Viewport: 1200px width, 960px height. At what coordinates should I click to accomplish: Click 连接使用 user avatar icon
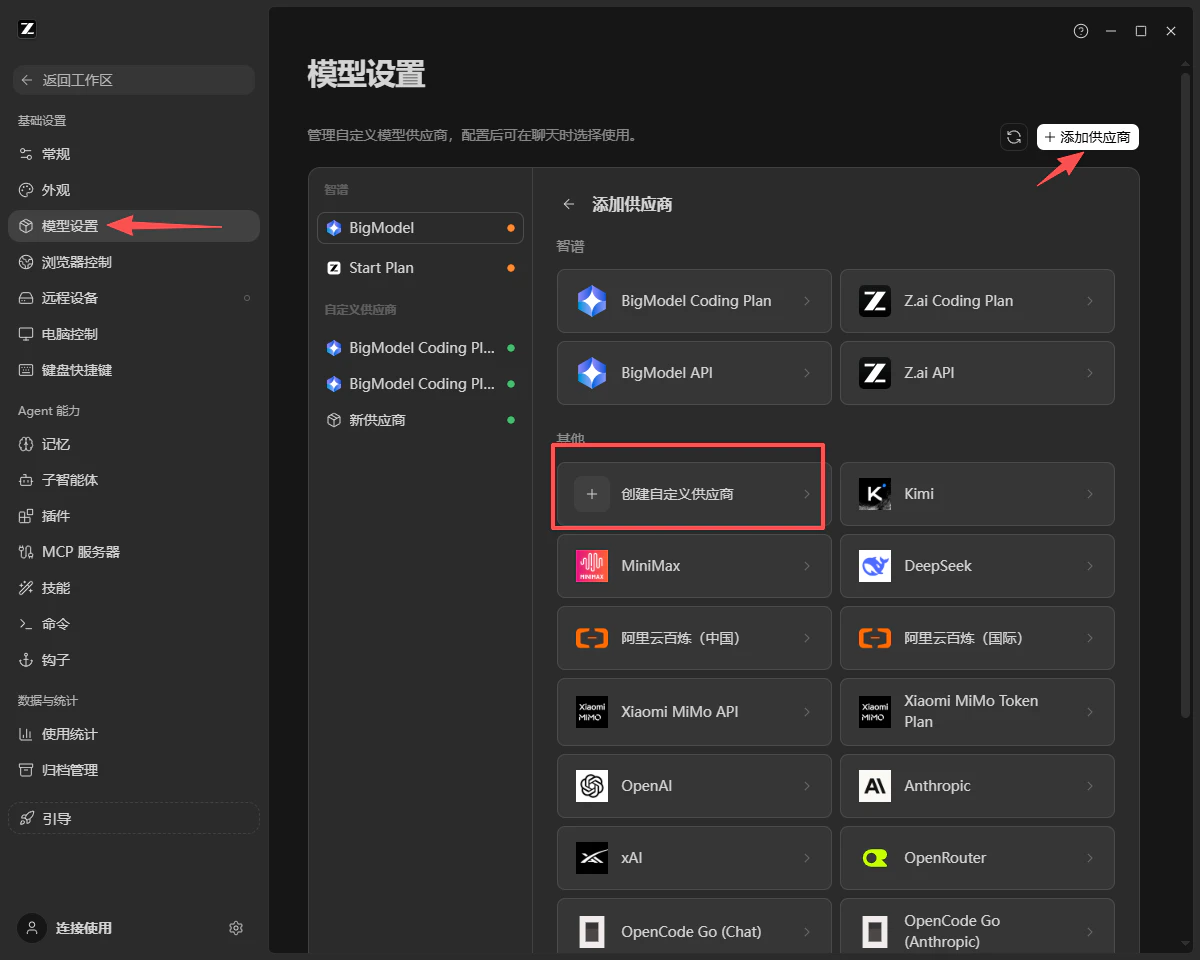32,928
